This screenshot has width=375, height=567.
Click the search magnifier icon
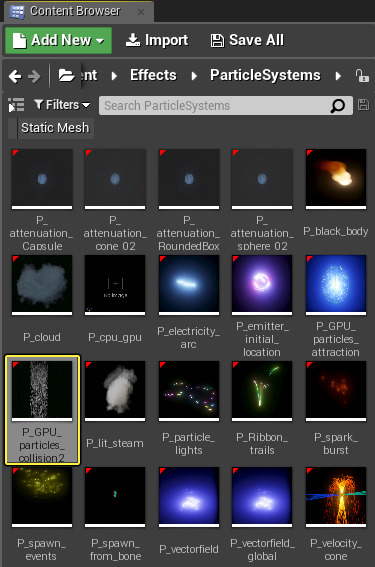(x=338, y=106)
